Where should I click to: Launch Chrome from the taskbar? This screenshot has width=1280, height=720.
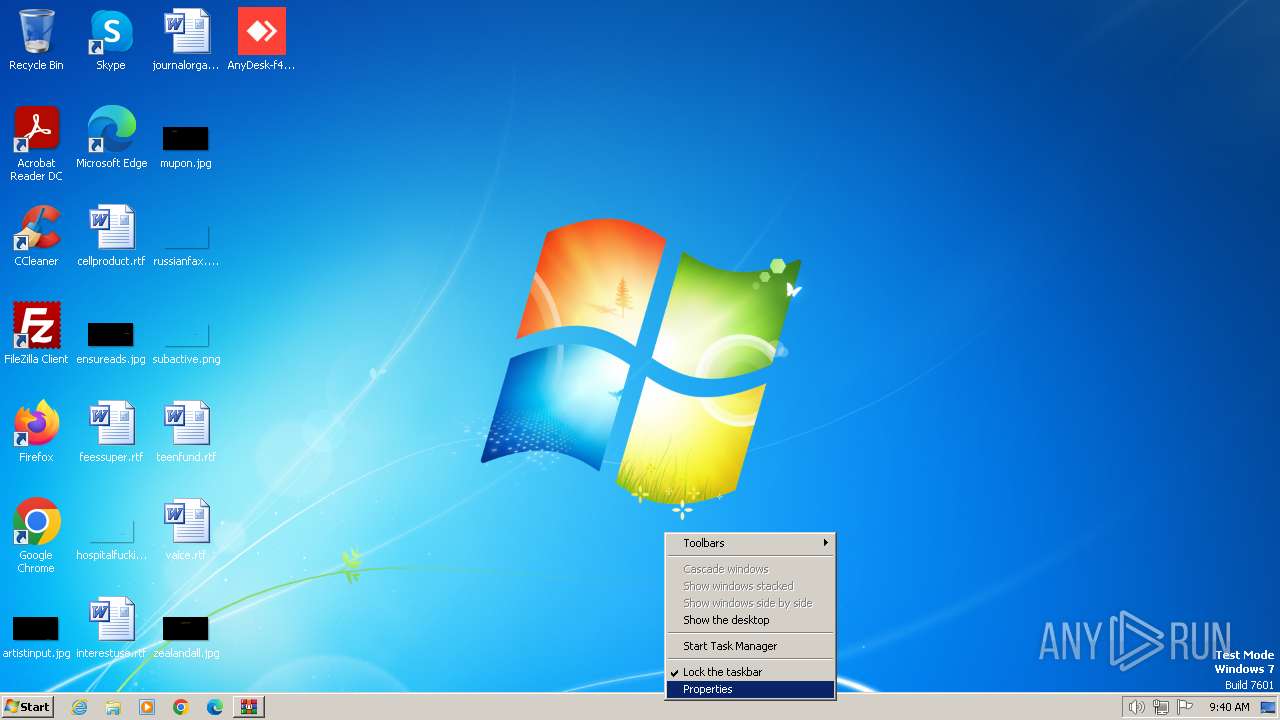coord(181,707)
